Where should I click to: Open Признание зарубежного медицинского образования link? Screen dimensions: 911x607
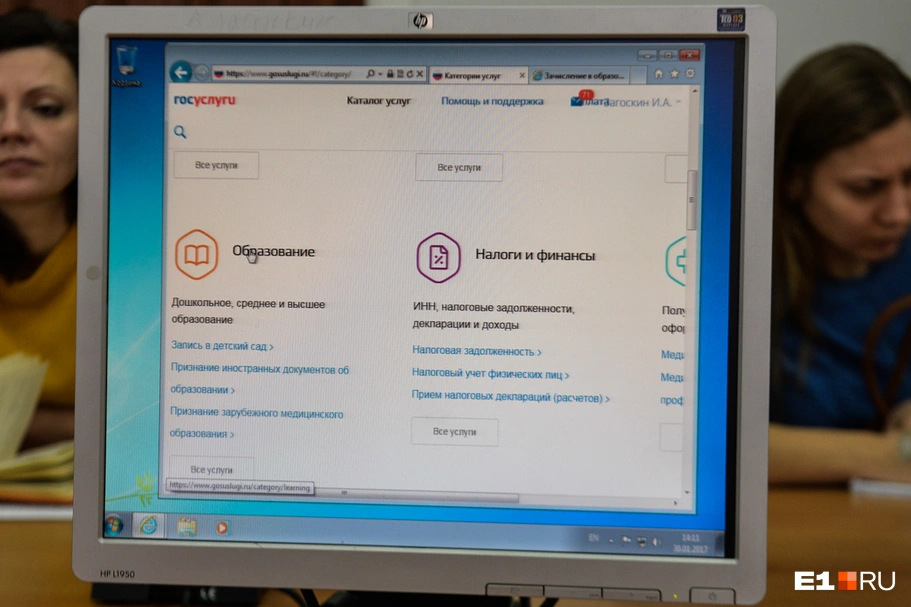[256, 423]
